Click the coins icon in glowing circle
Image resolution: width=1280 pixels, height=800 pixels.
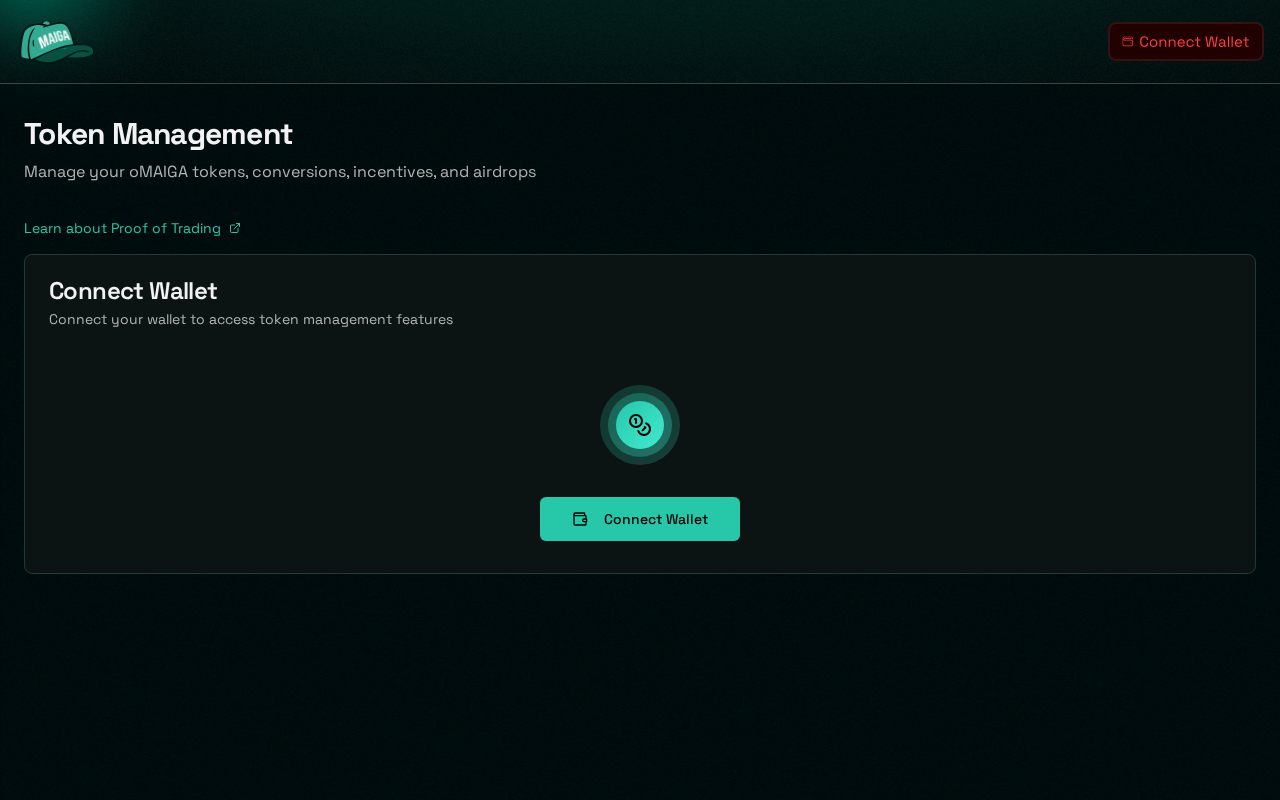coord(640,425)
